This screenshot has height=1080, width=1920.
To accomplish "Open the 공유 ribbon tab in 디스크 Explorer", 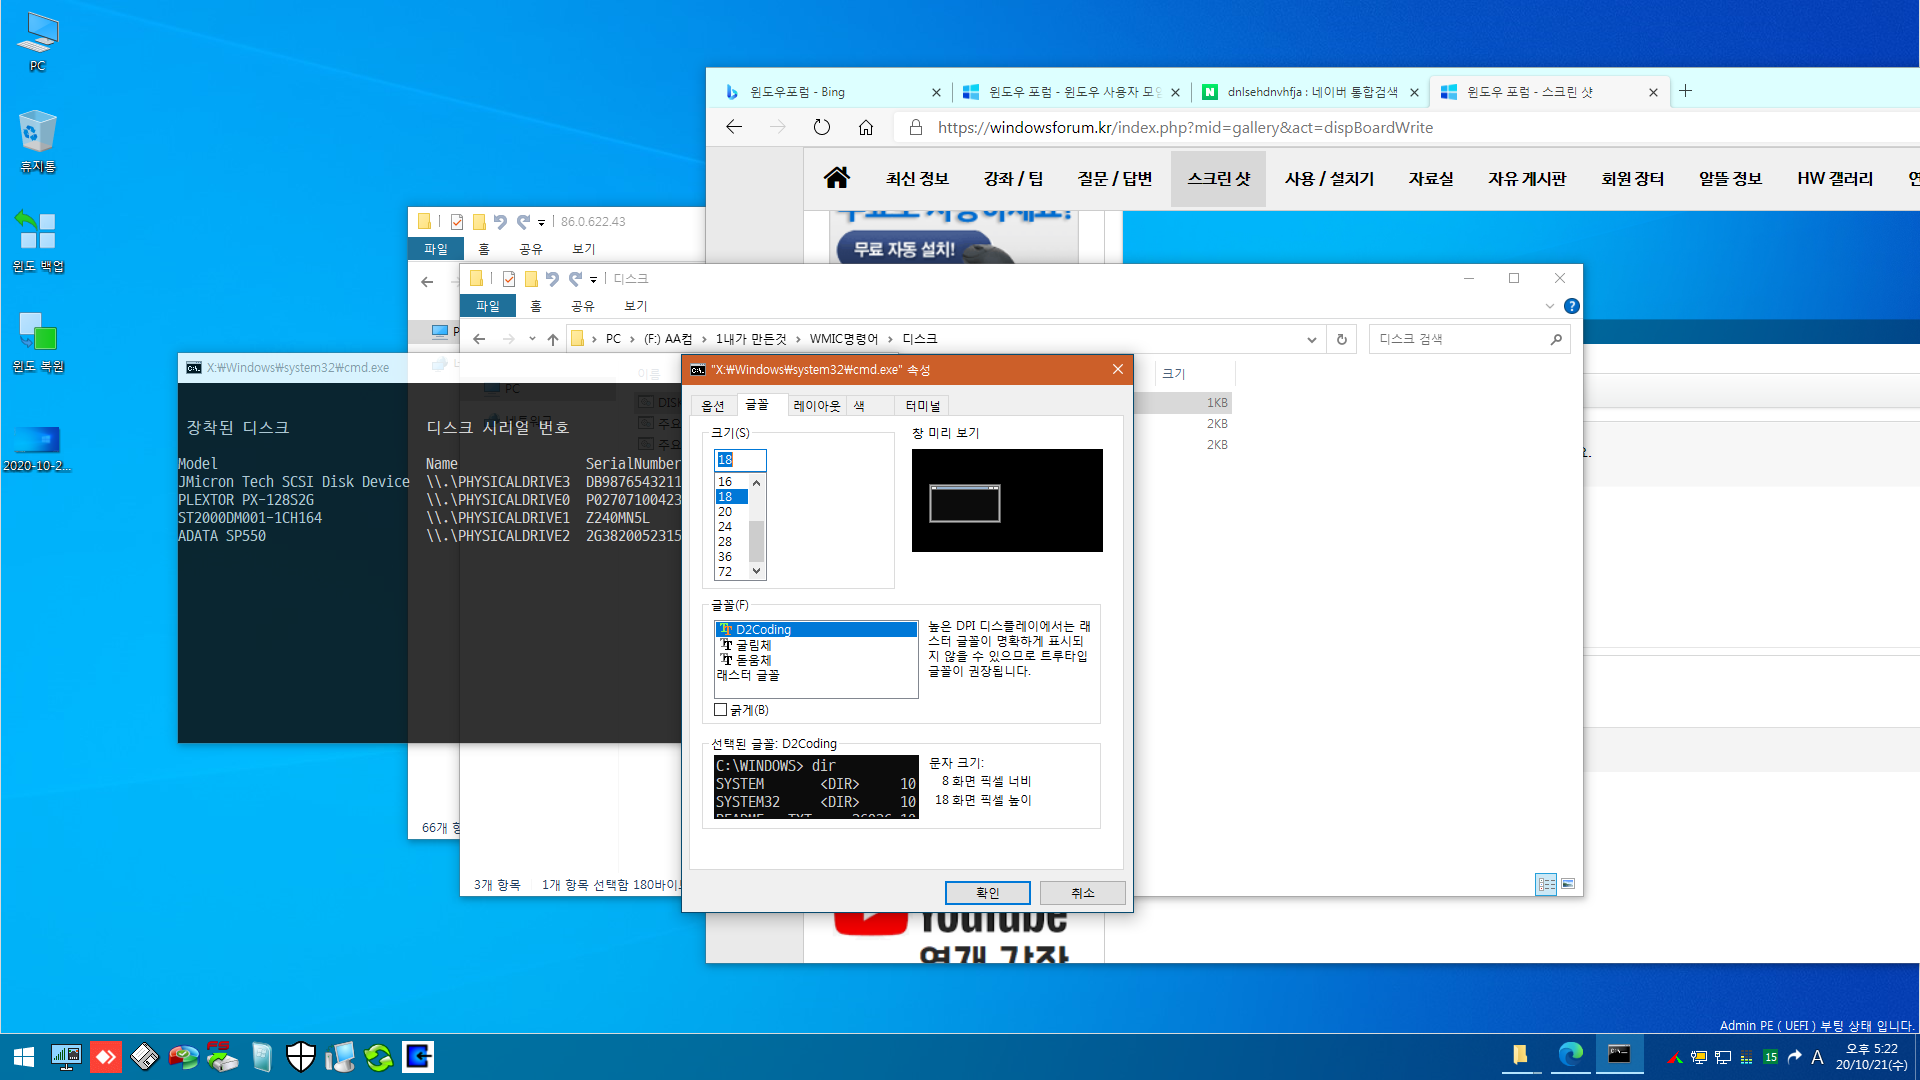I will tap(583, 306).
